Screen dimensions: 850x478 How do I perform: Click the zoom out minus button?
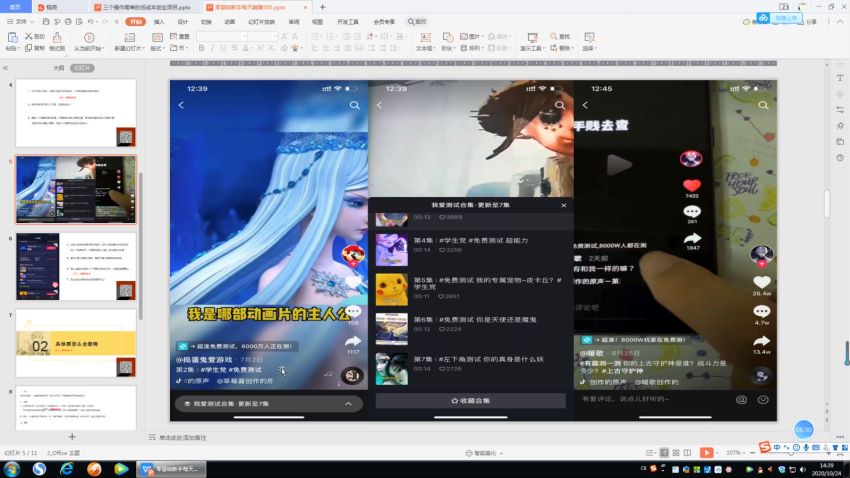pyautogui.click(x=752, y=453)
